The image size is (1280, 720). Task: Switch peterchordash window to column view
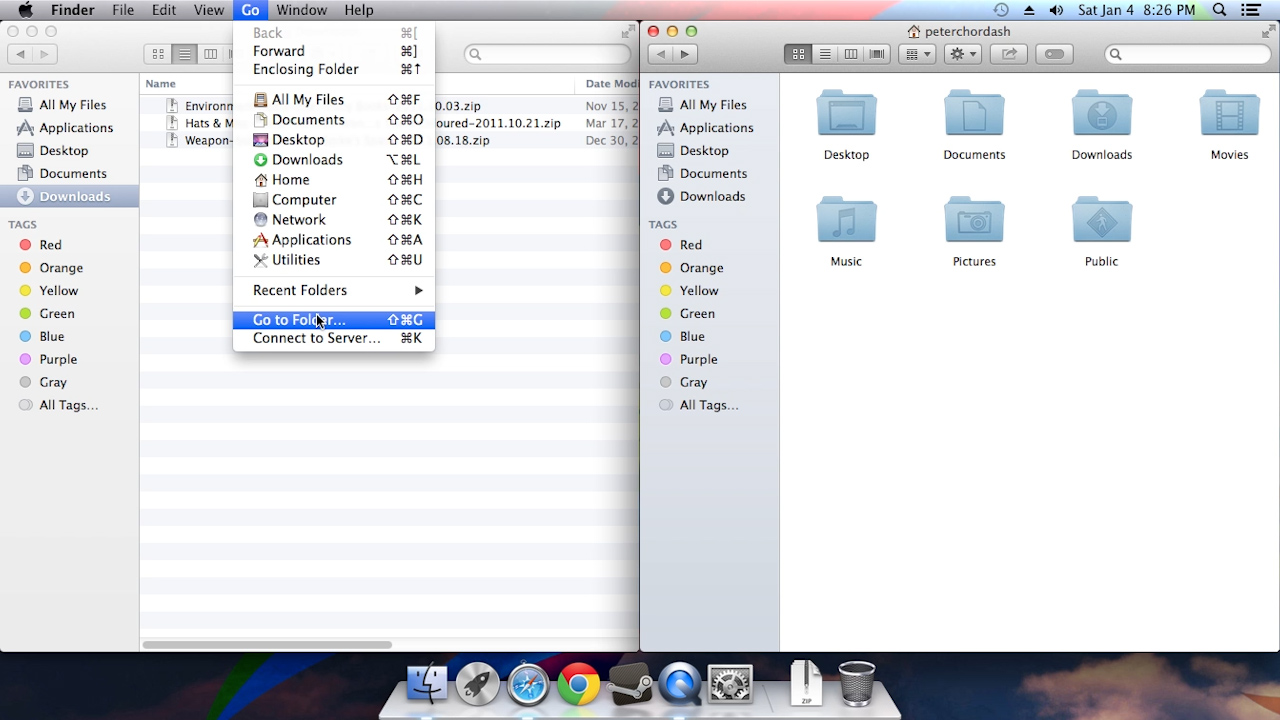(851, 54)
